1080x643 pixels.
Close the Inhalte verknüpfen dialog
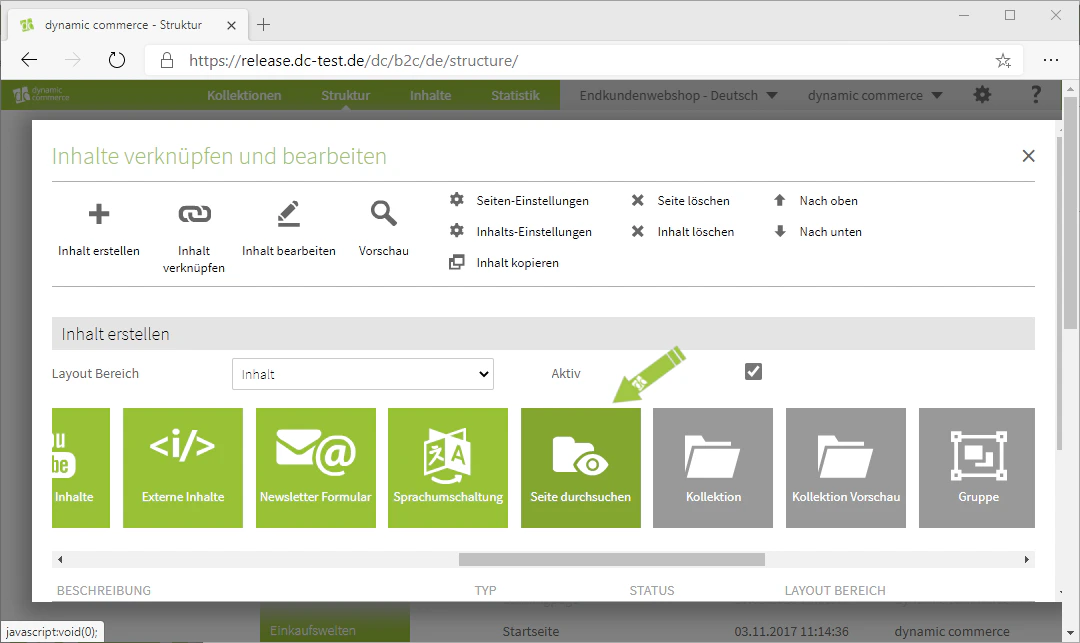[x=1028, y=156]
